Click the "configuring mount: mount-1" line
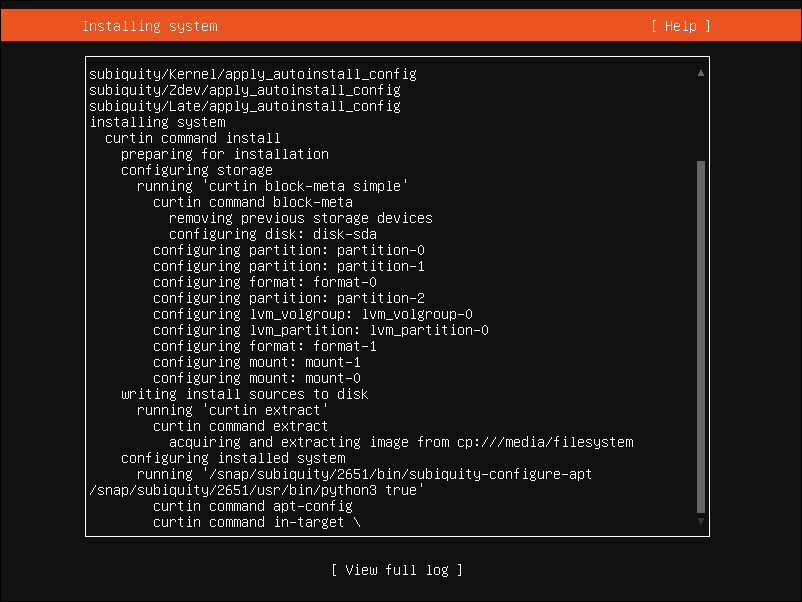This screenshot has height=602, width=802. (x=257, y=362)
